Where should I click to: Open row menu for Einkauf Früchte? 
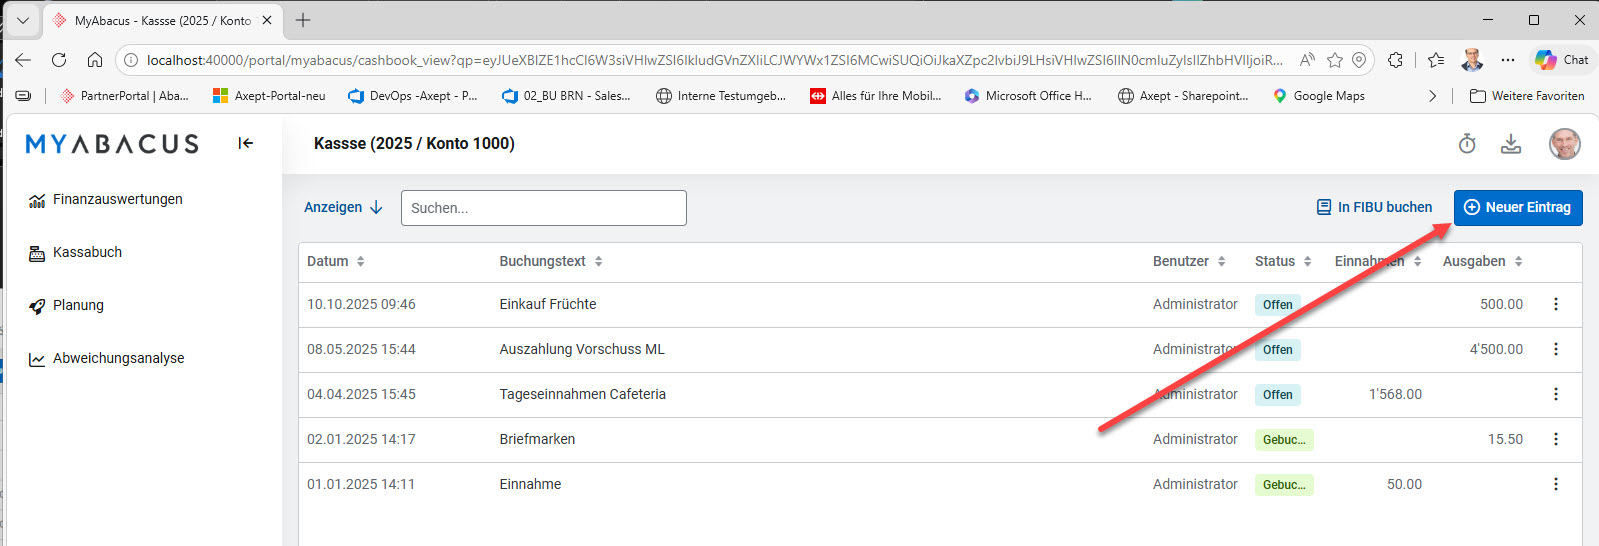click(1556, 304)
